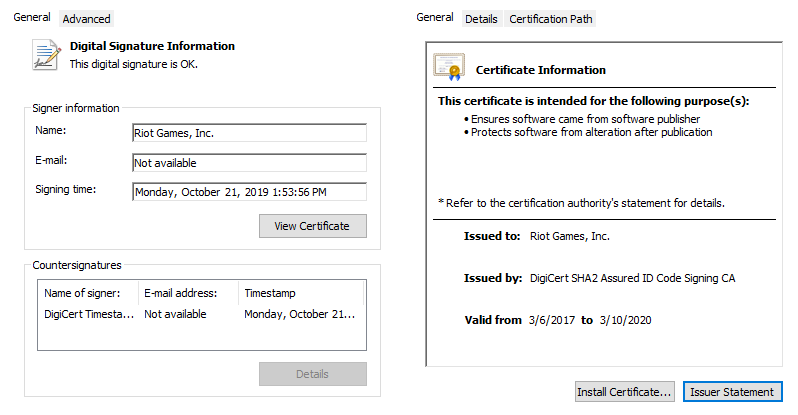Image resolution: width=798 pixels, height=415 pixels.
Task: Click the Certificate Information heading
Action: click(x=540, y=70)
